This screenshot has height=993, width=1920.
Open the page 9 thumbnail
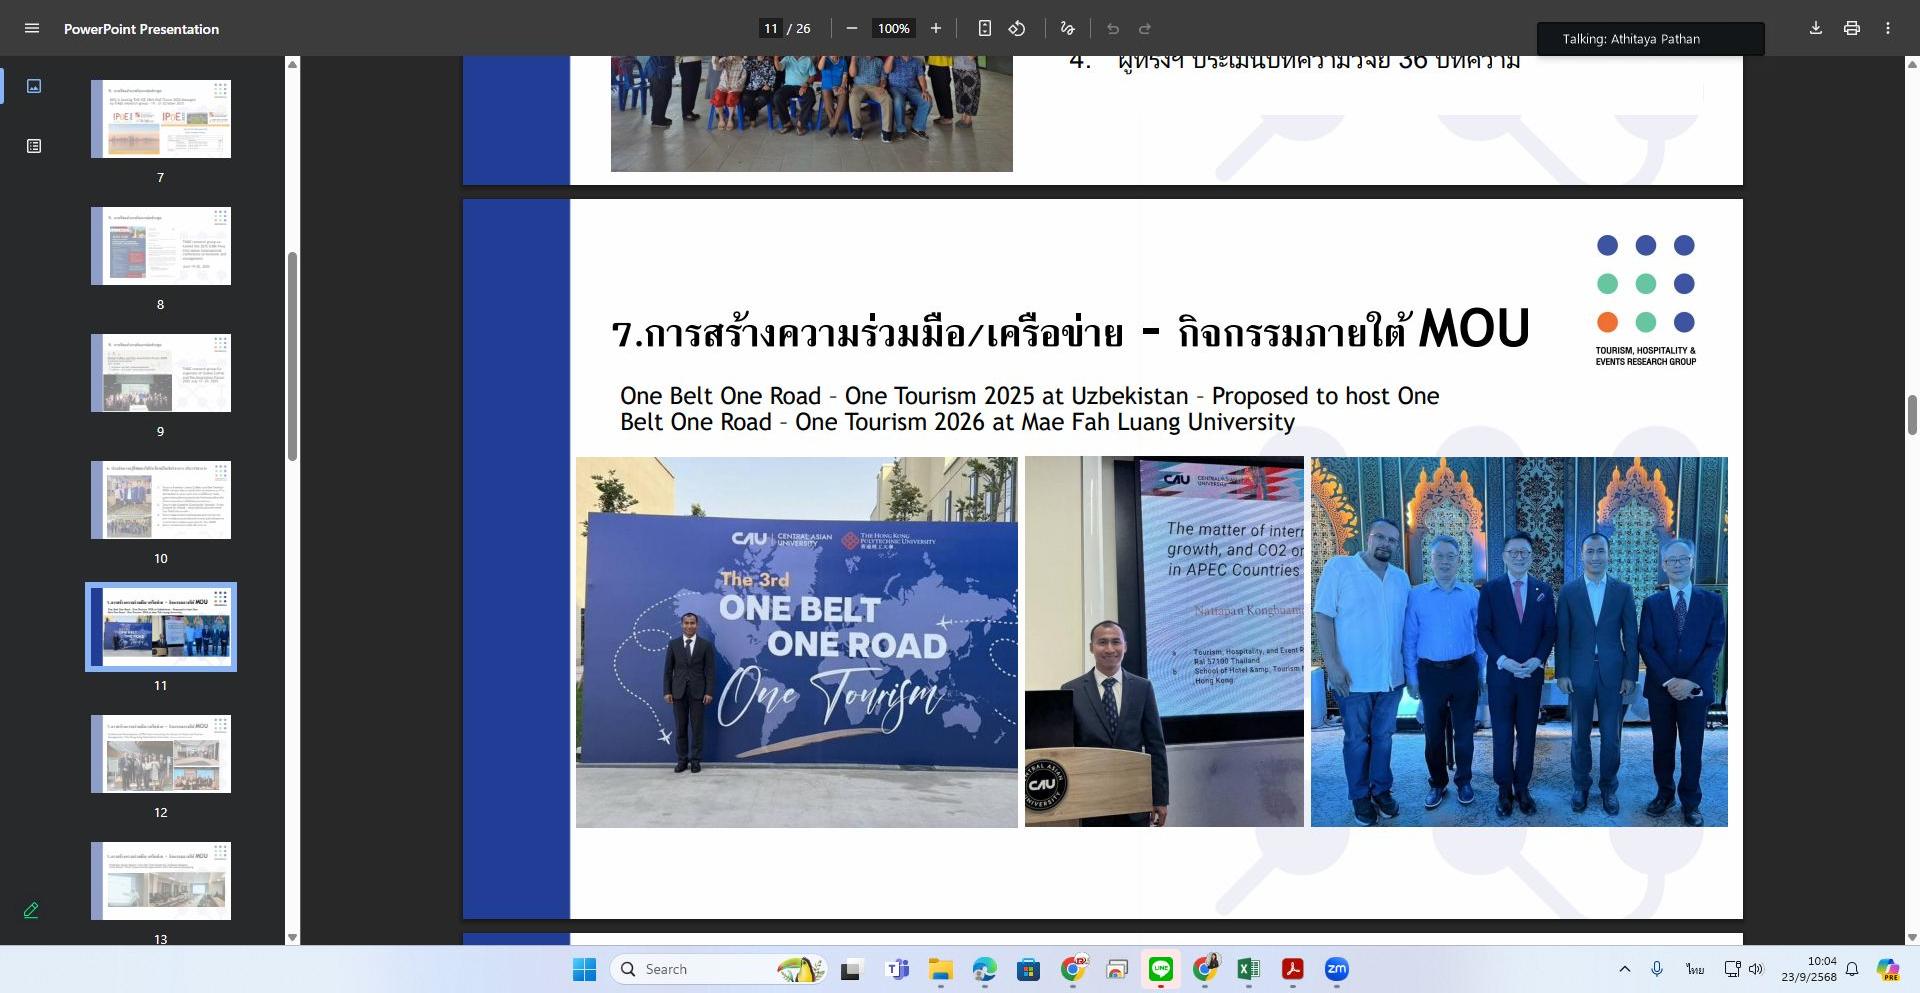pyautogui.click(x=161, y=373)
